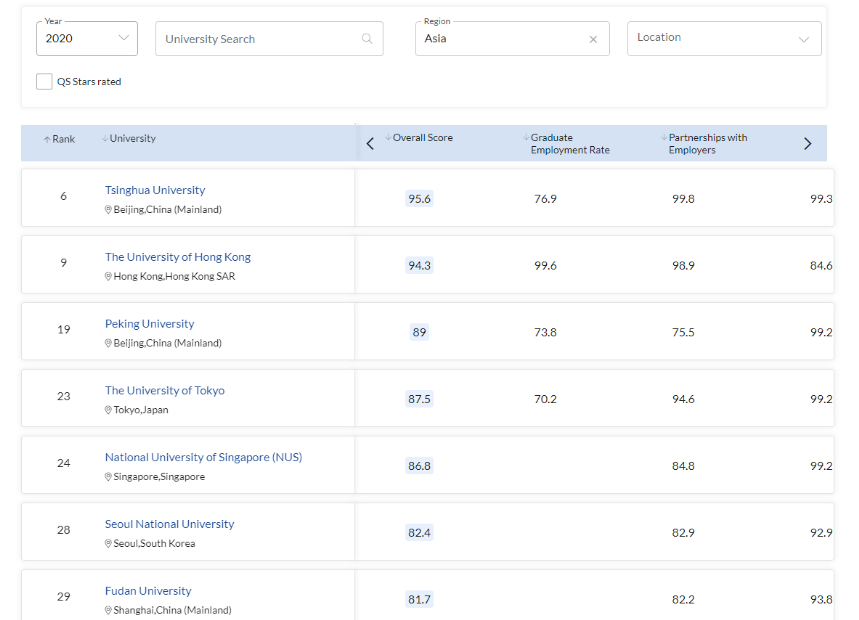Screen dimensions: 859x620
Task: Open the Region selector showing Asia
Action: click(x=500, y=39)
